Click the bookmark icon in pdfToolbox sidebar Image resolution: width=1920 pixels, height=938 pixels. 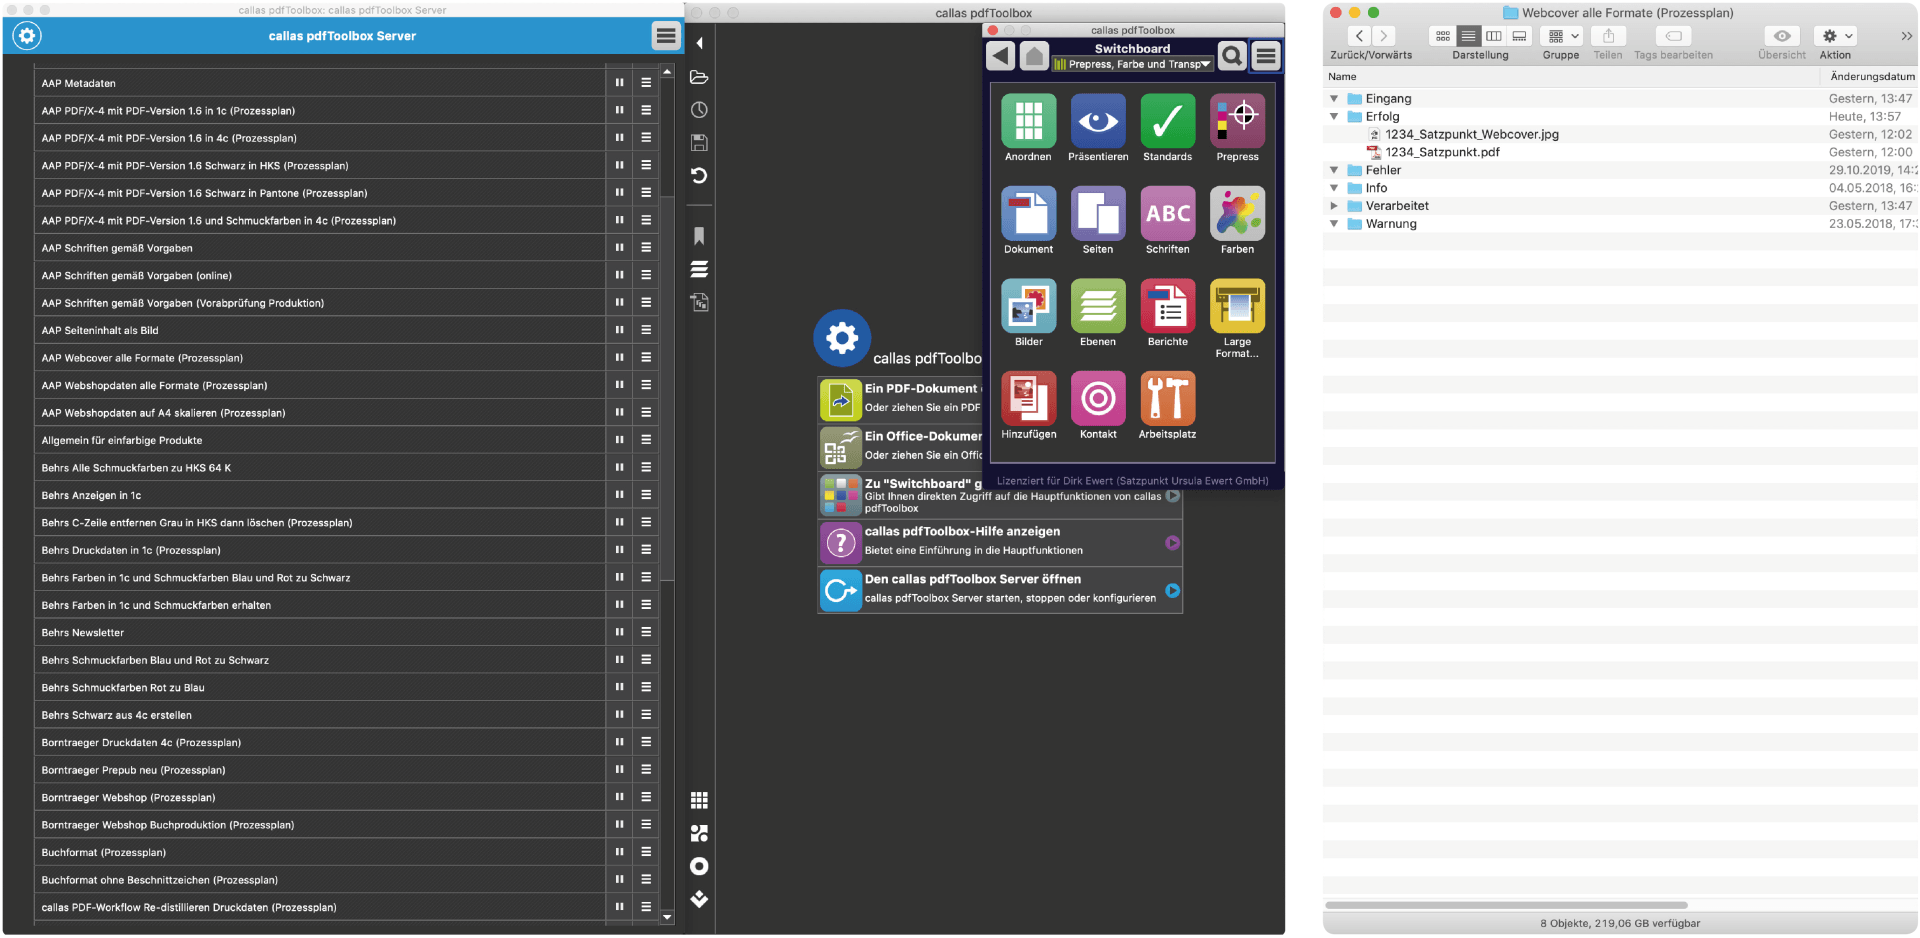[x=699, y=236]
